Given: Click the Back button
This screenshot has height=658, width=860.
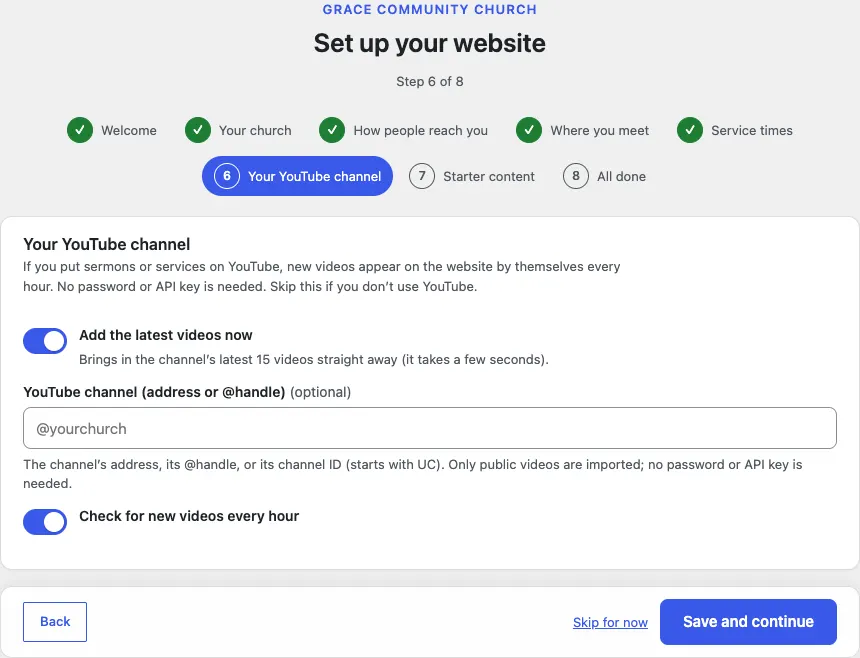Looking at the screenshot, I should click(x=55, y=622).
